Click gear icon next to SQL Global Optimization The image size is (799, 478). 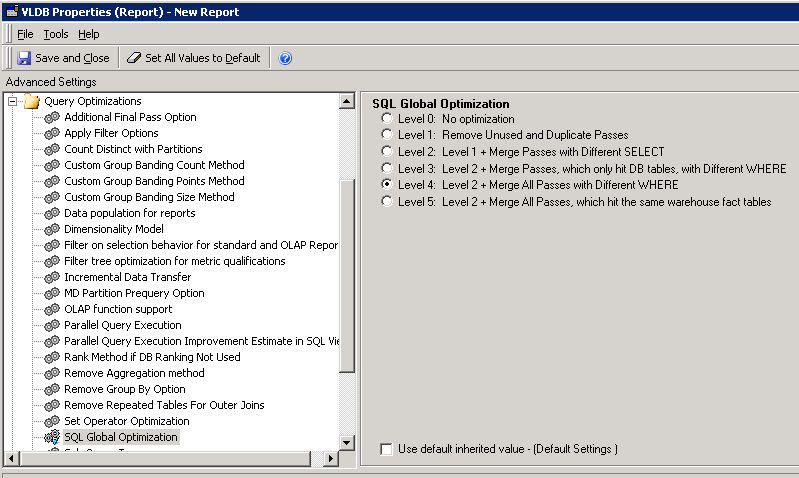point(53,437)
